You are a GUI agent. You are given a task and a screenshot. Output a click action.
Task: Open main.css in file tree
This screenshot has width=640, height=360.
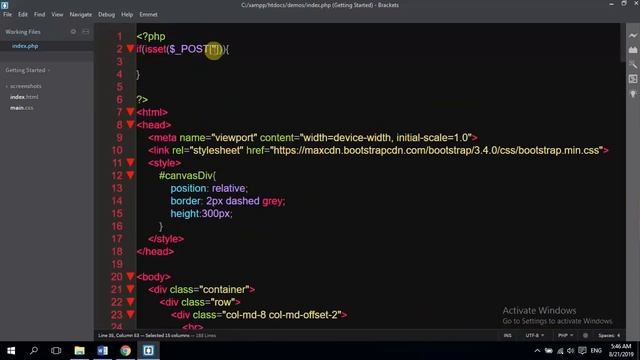tap(22, 108)
